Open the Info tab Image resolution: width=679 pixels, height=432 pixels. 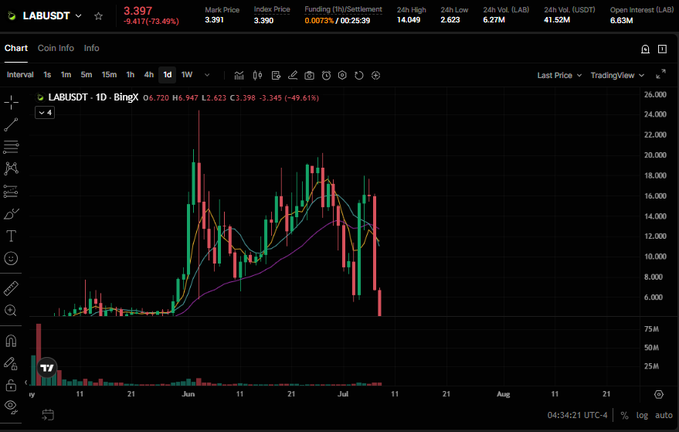pyautogui.click(x=91, y=48)
